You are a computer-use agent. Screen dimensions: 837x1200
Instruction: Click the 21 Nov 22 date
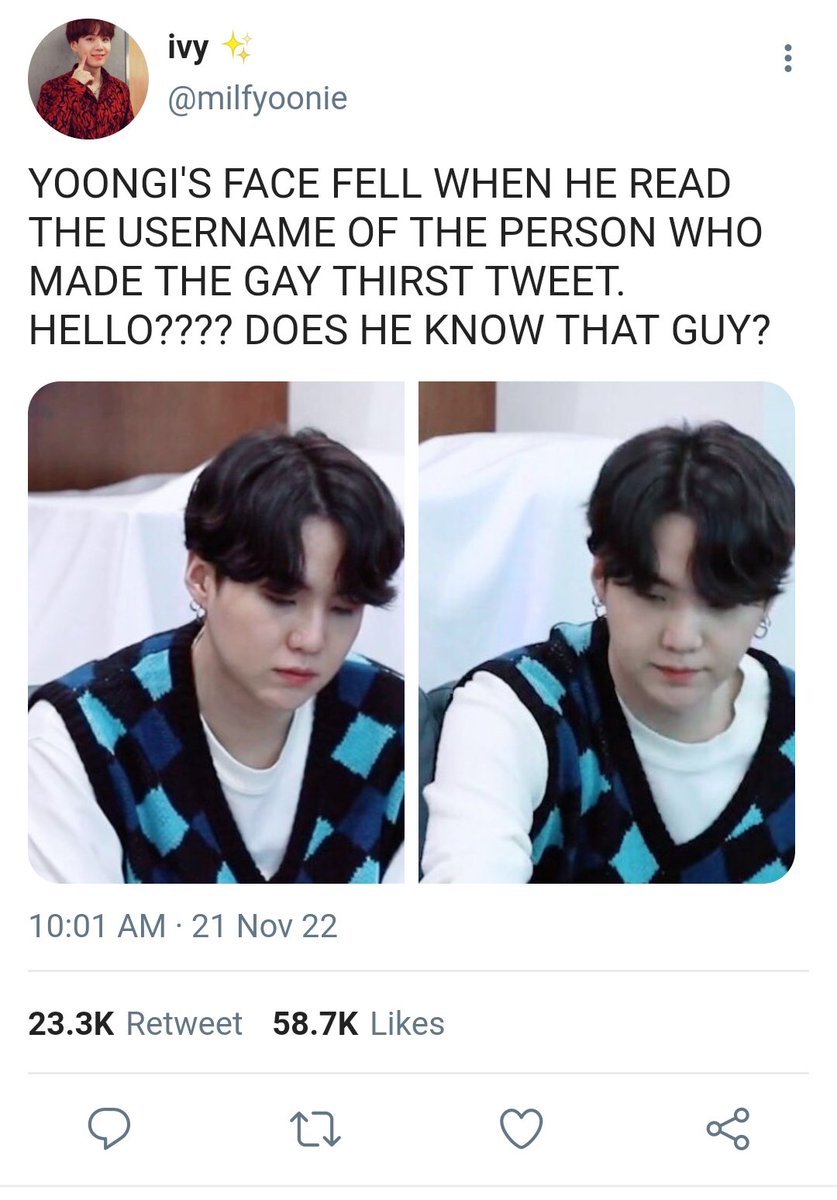point(264,926)
